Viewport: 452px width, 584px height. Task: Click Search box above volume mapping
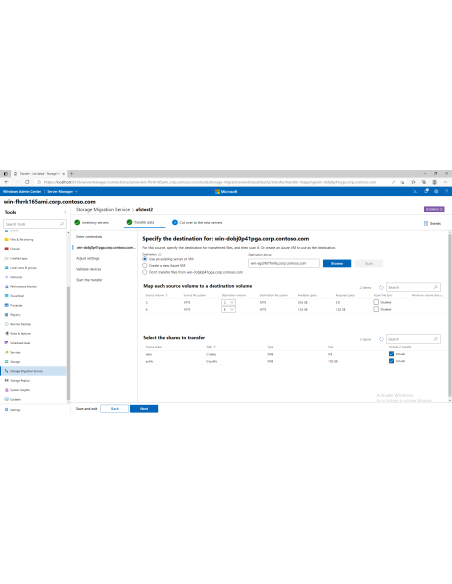tap(413, 288)
